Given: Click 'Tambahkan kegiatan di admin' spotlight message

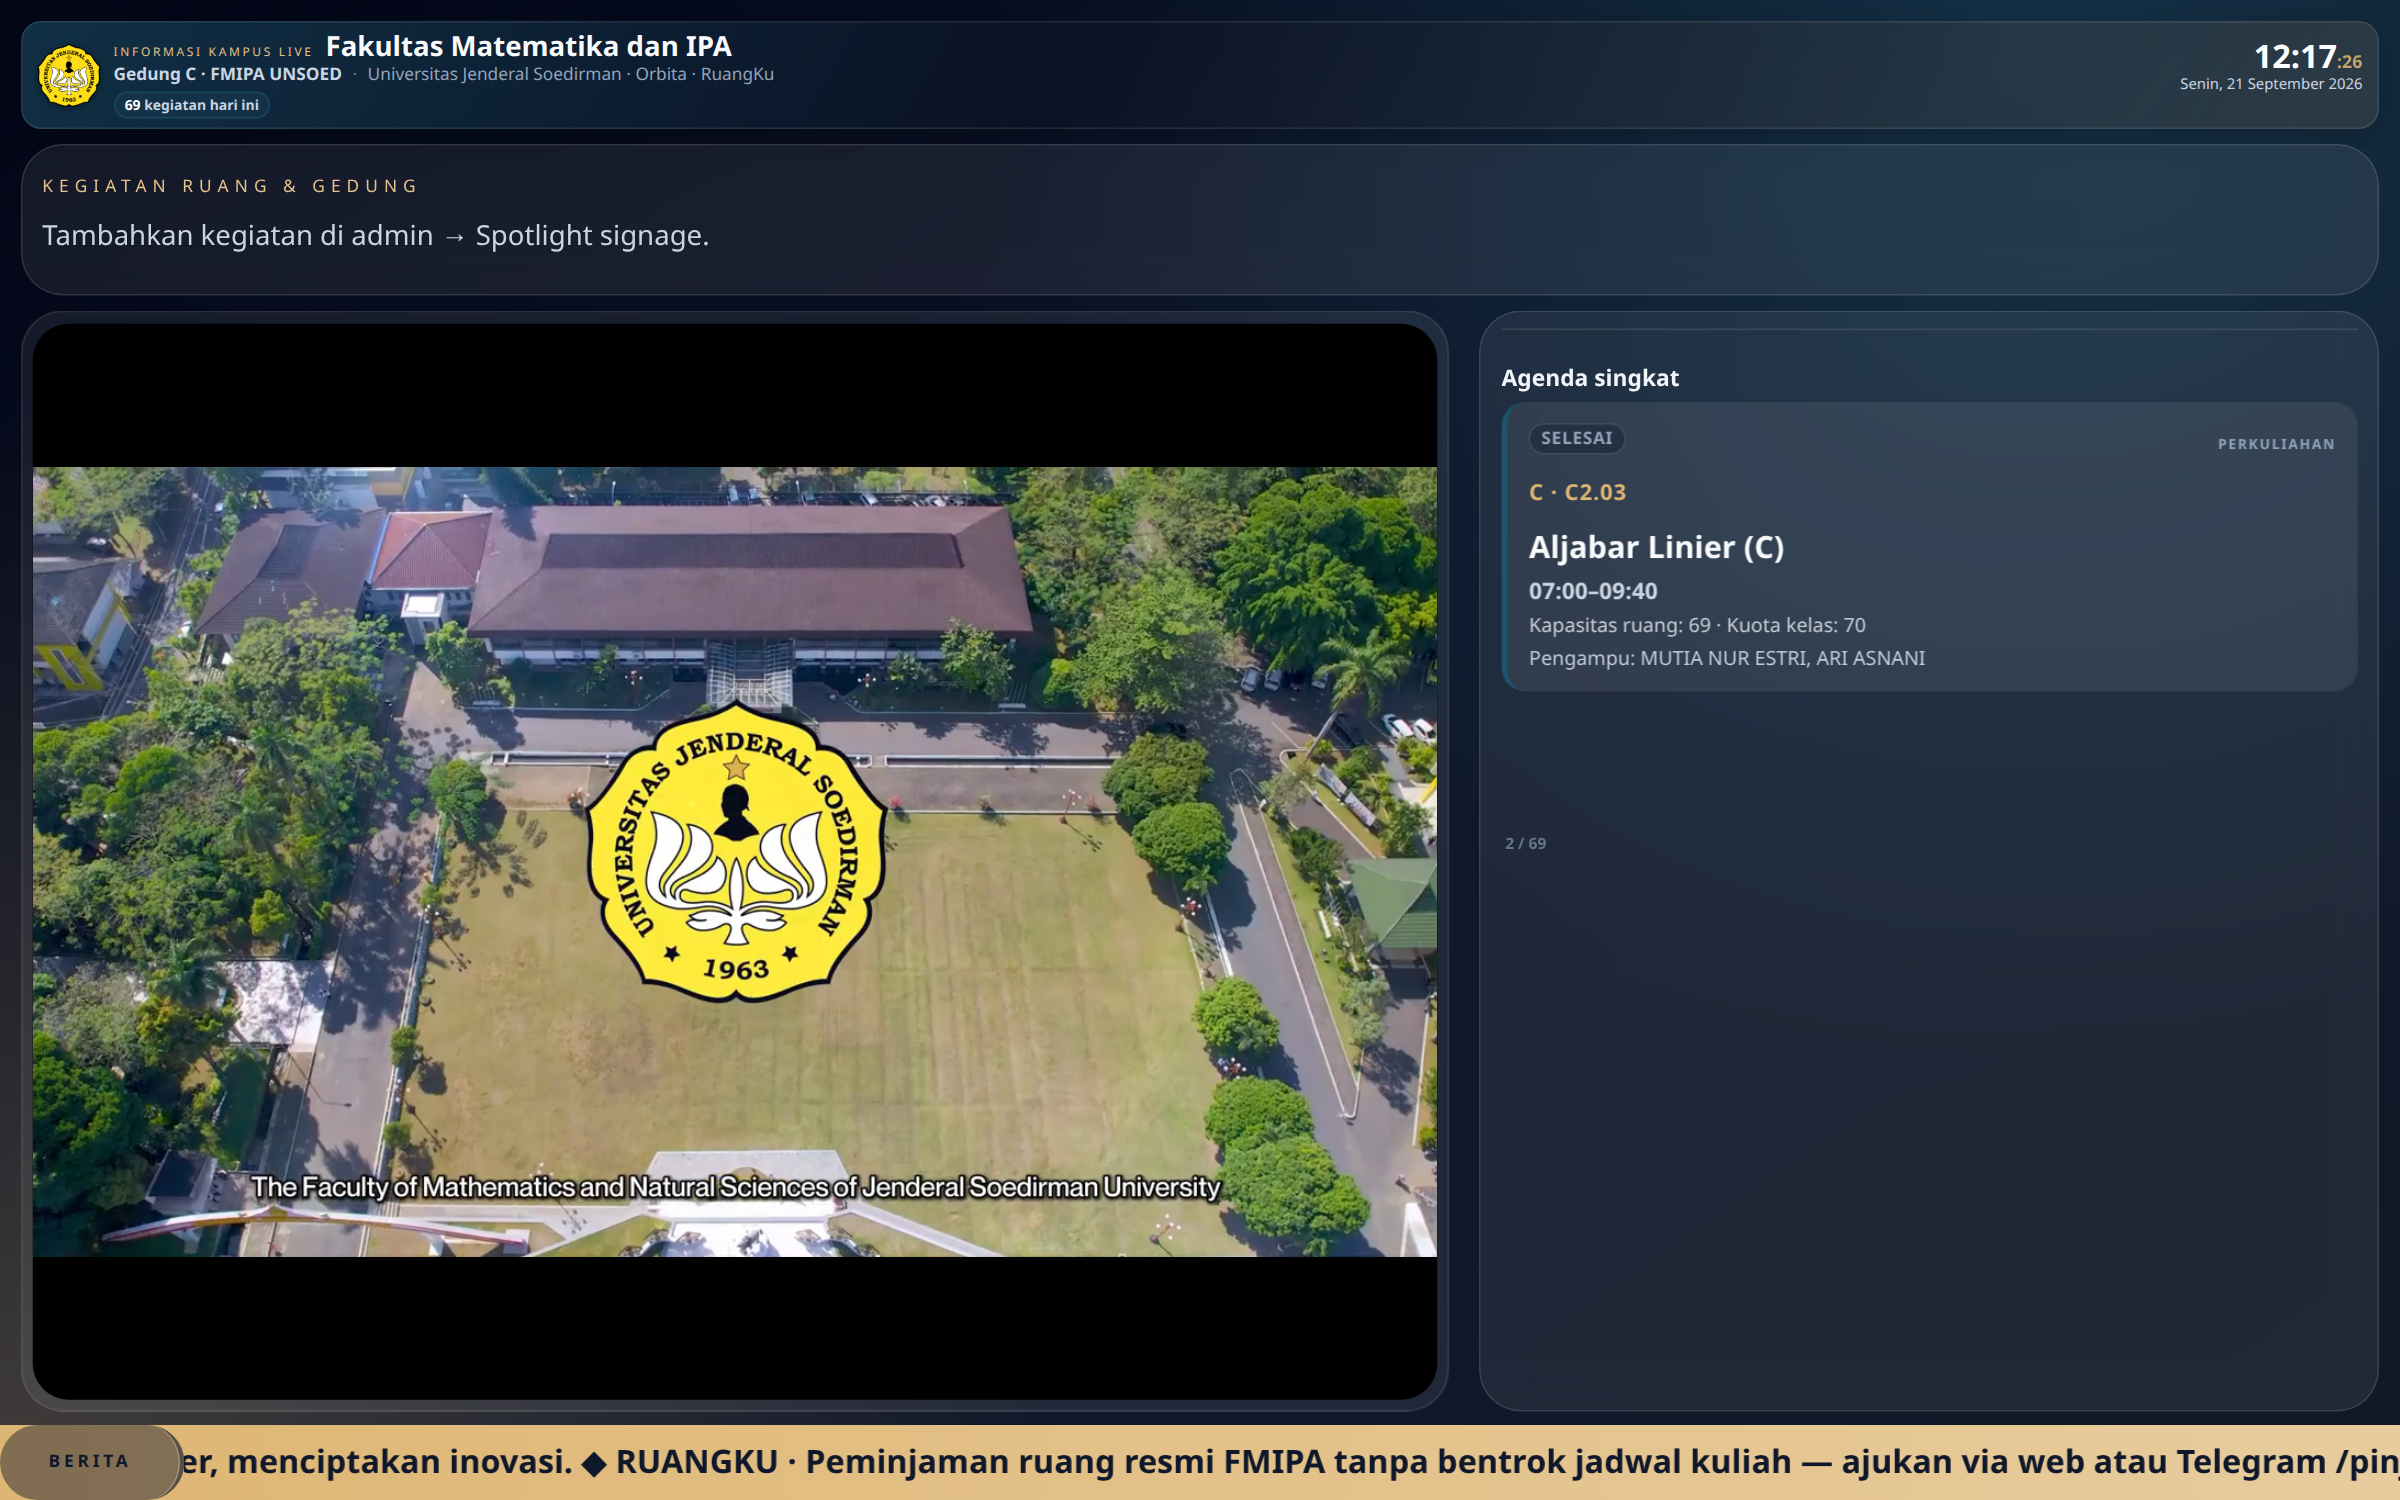Looking at the screenshot, I should tap(375, 235).
